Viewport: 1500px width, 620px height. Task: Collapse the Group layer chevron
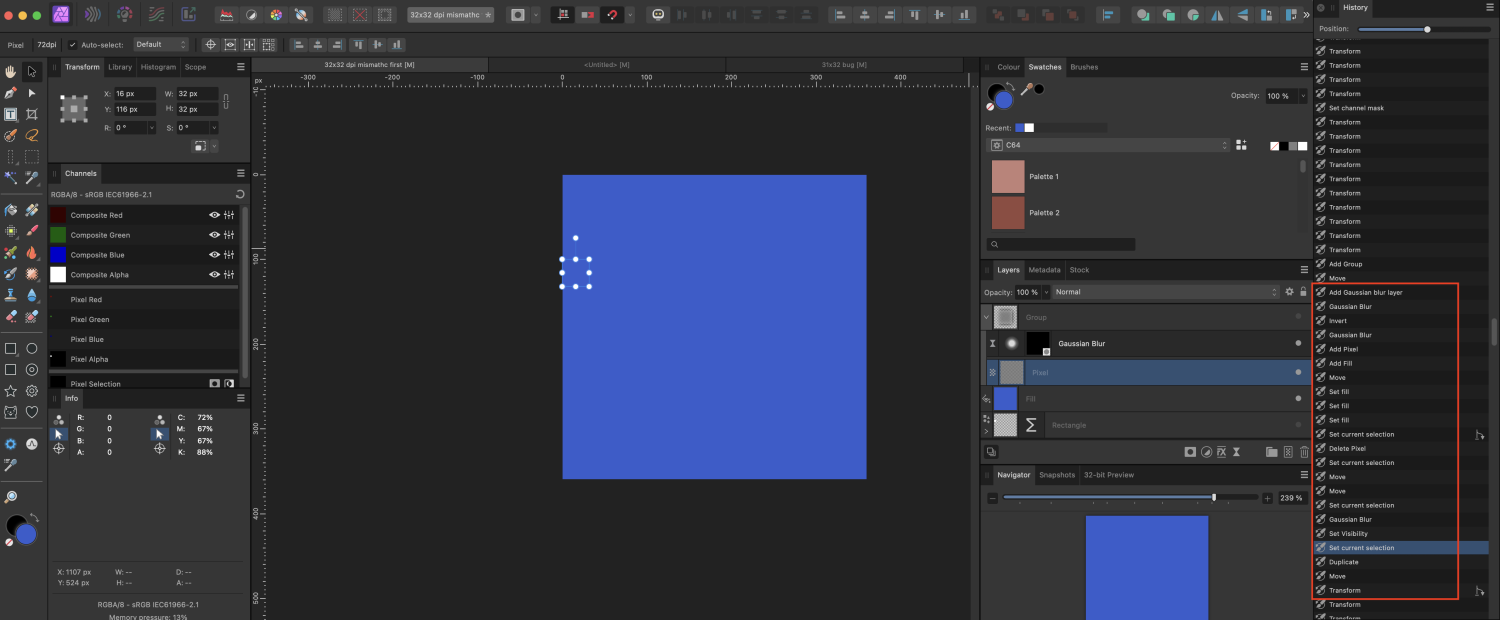(987, 317)
